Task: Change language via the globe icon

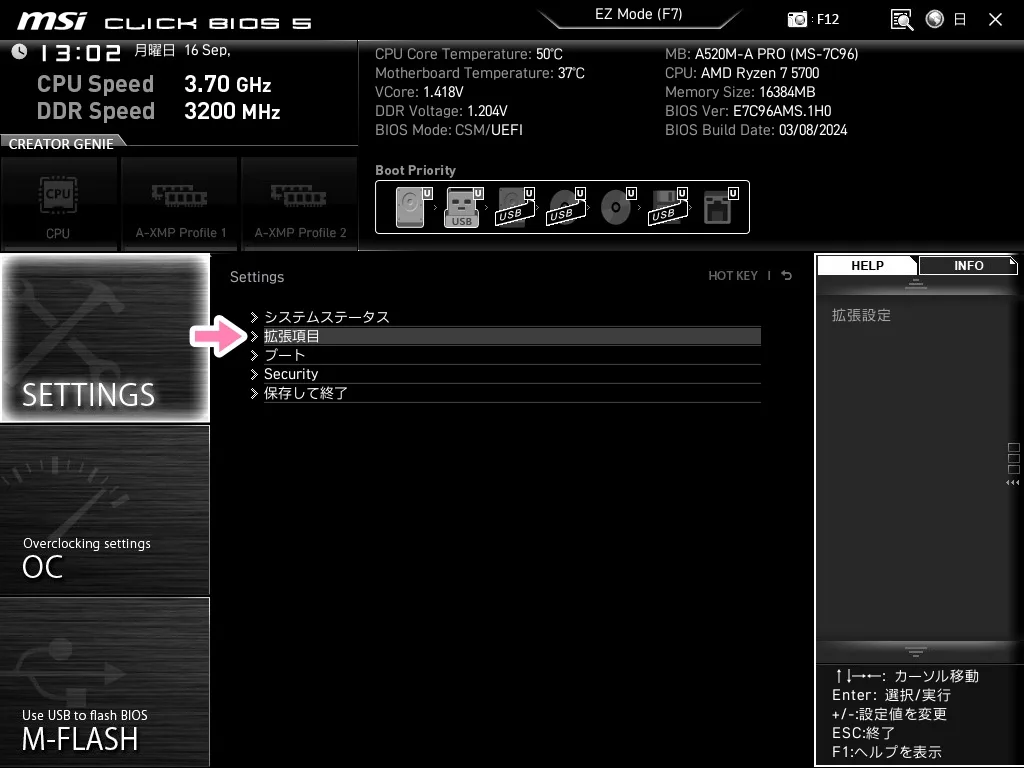Action: coord(932,19)
